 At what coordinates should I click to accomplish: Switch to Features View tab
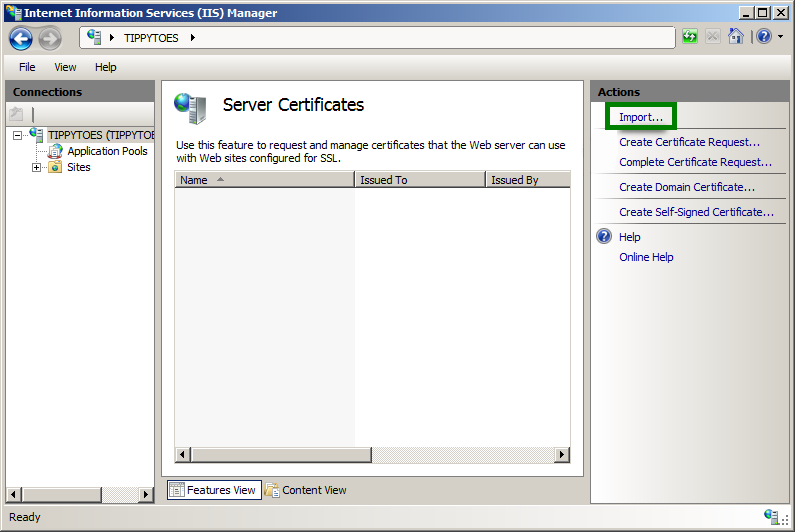214,490
